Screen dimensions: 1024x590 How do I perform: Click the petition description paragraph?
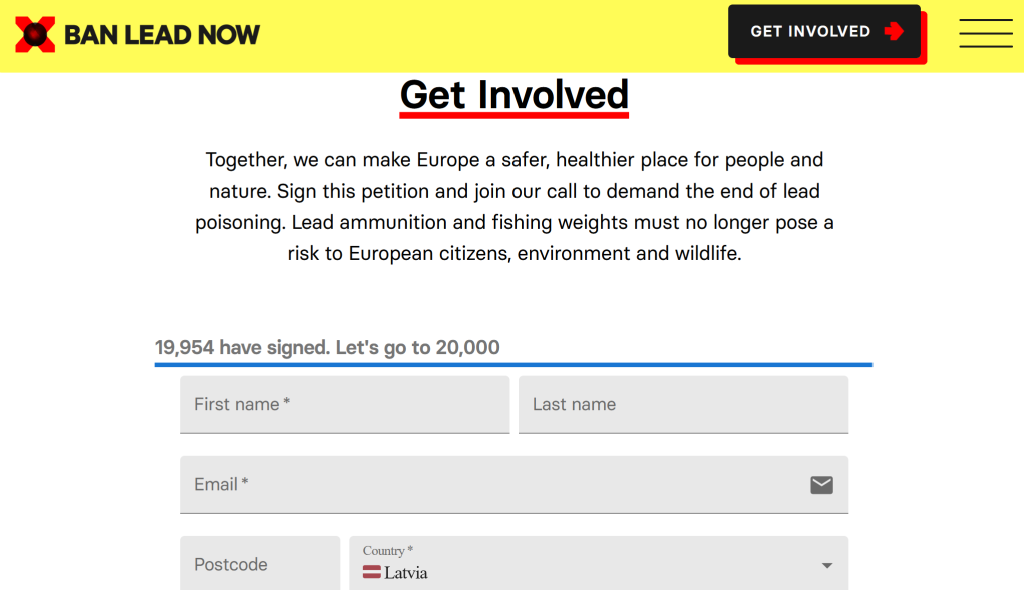coord(514,206)
